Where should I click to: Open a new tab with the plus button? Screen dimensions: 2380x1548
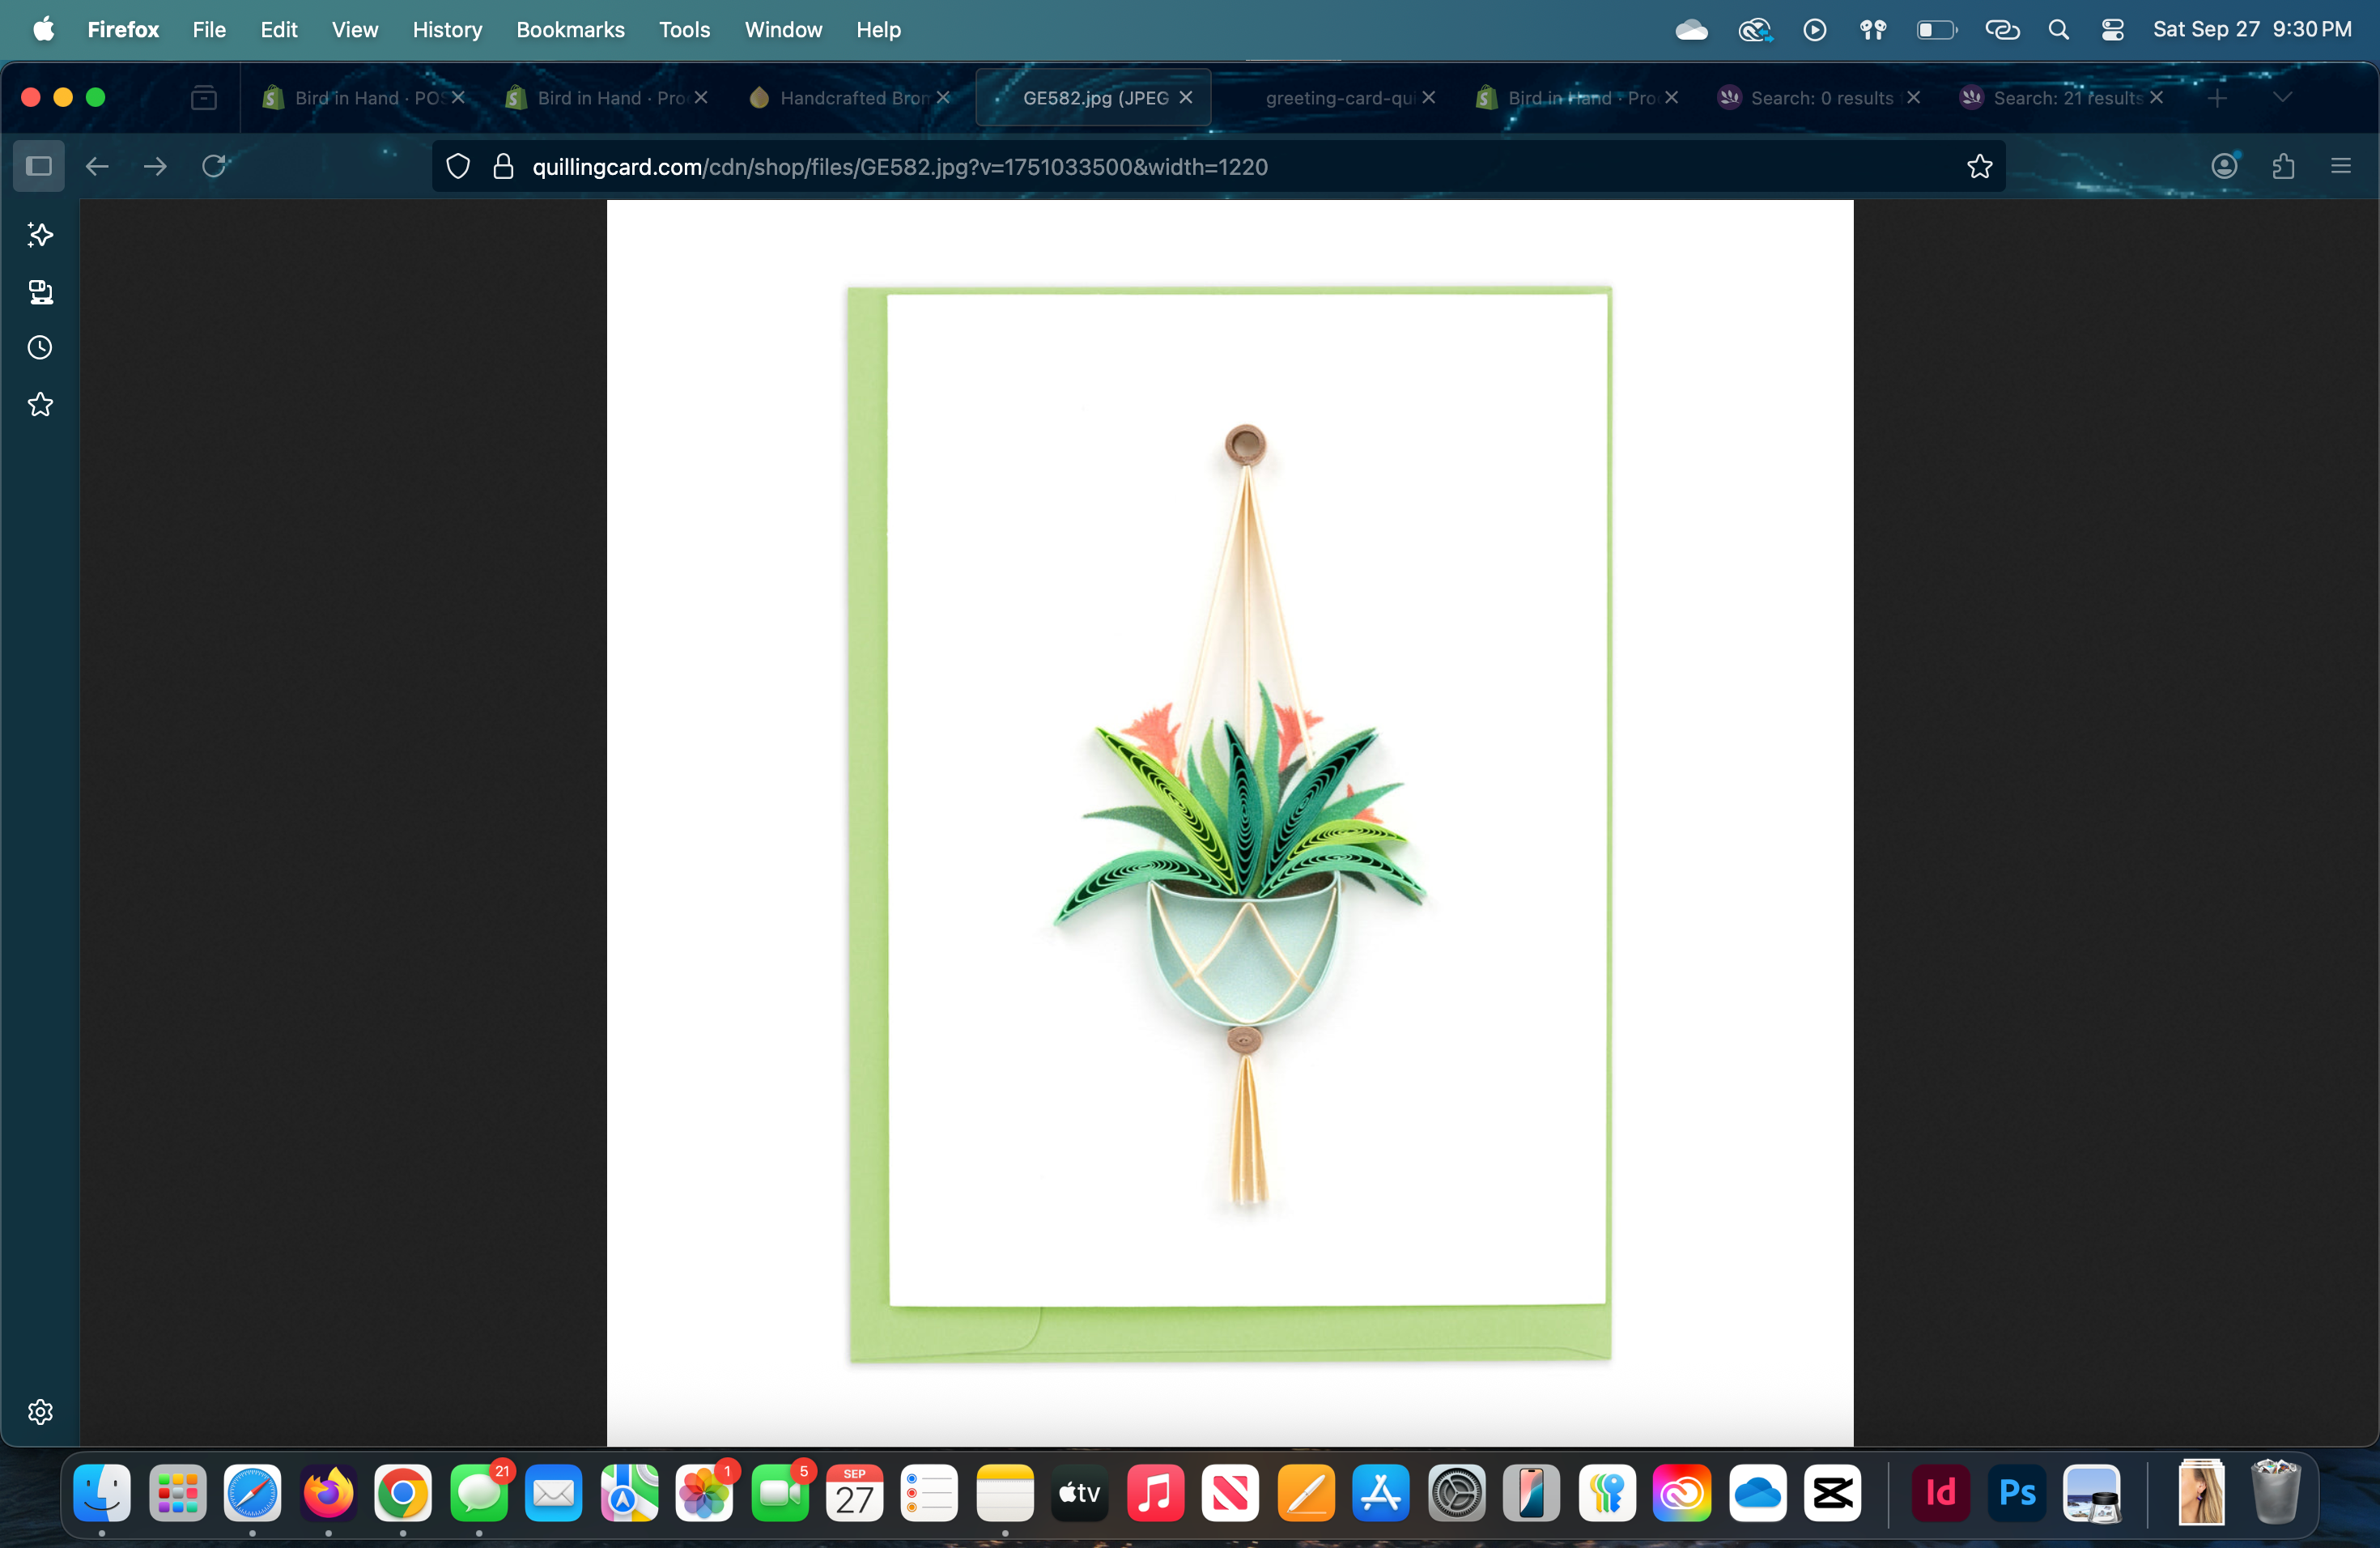point(2217,97)
